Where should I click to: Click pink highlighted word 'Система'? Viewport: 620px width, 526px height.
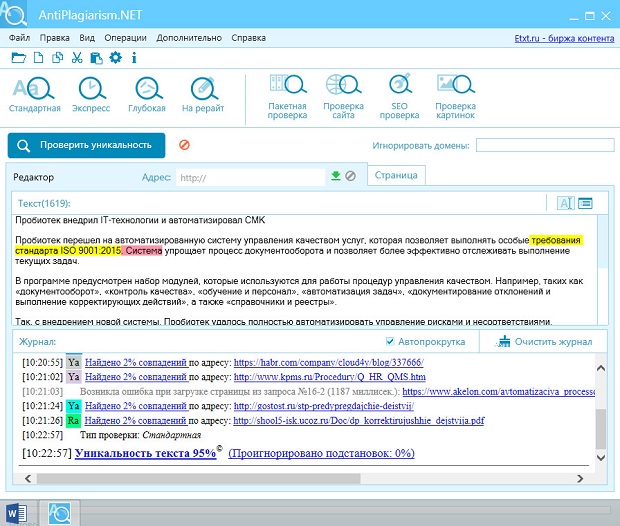coord(144,251)
